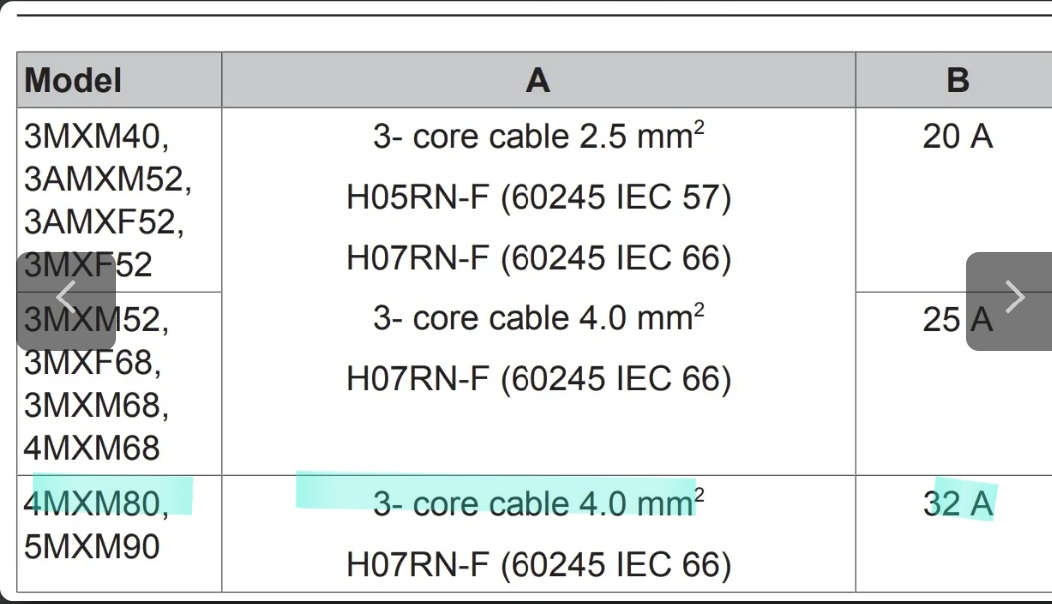
Task: Click the column B header
Action: click(957, 80)
